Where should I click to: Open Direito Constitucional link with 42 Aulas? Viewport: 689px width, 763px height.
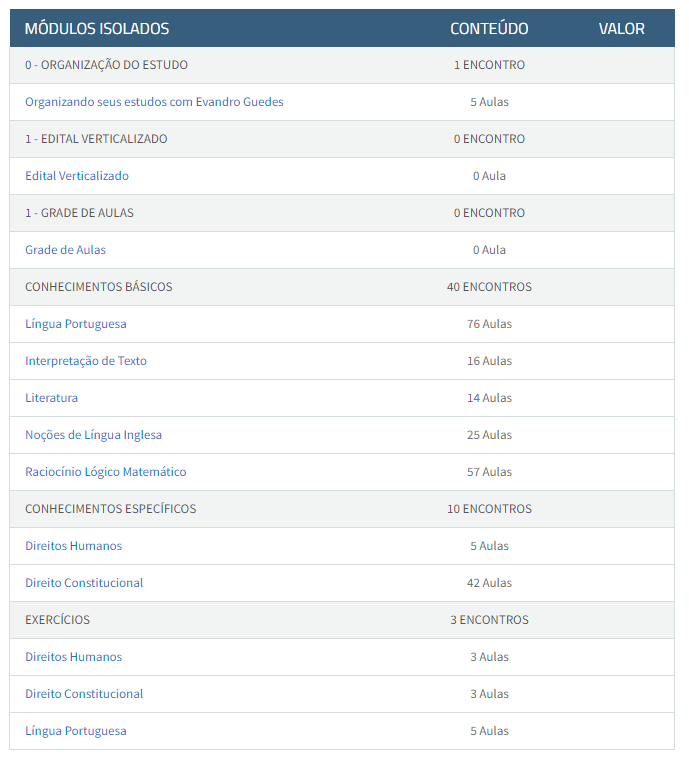tap(84, 583)
